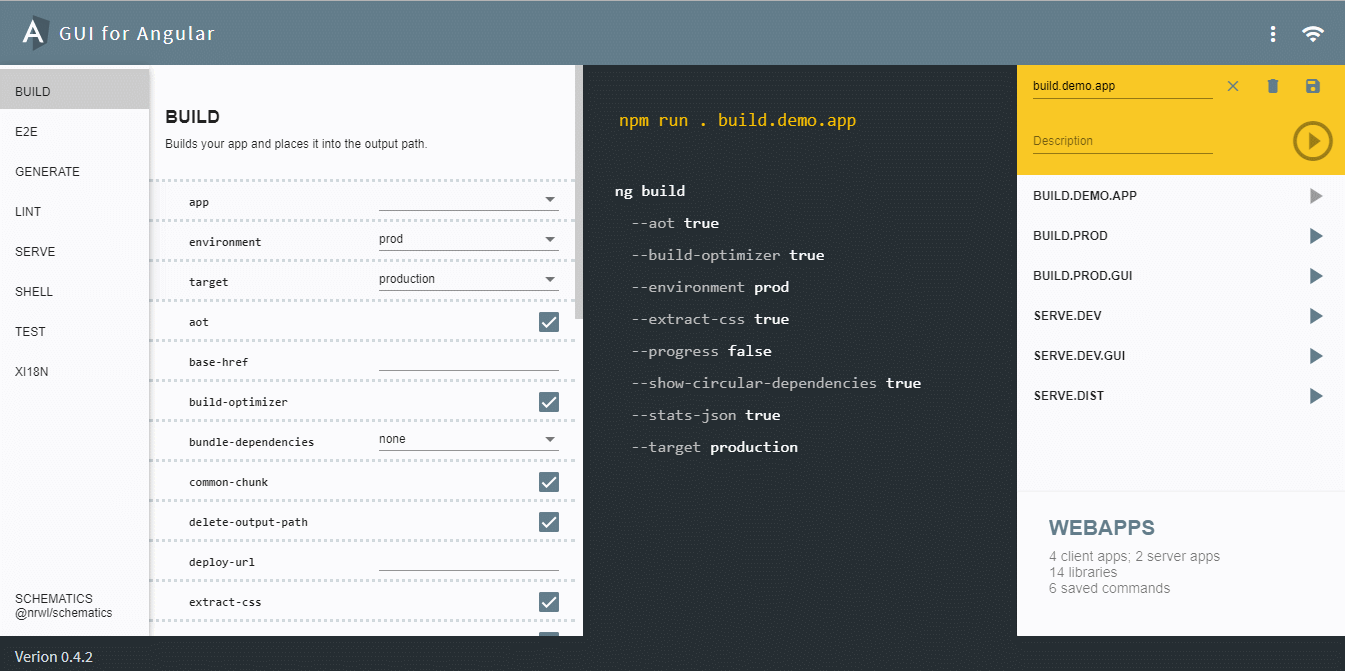Click the WEBAPPS heading
The width and height of the screenshot is (1345, 671).
[1102, 528]
